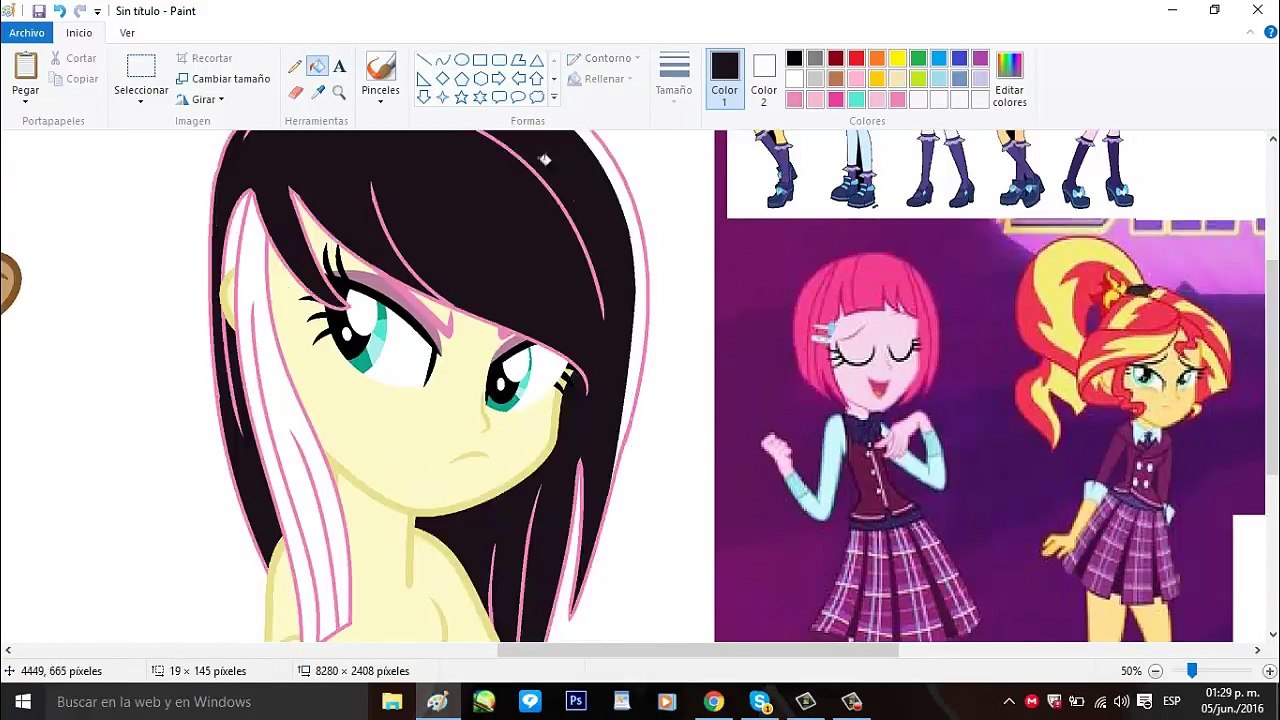
Task: Click the zoom out minus button
Action: [1155, 671]
